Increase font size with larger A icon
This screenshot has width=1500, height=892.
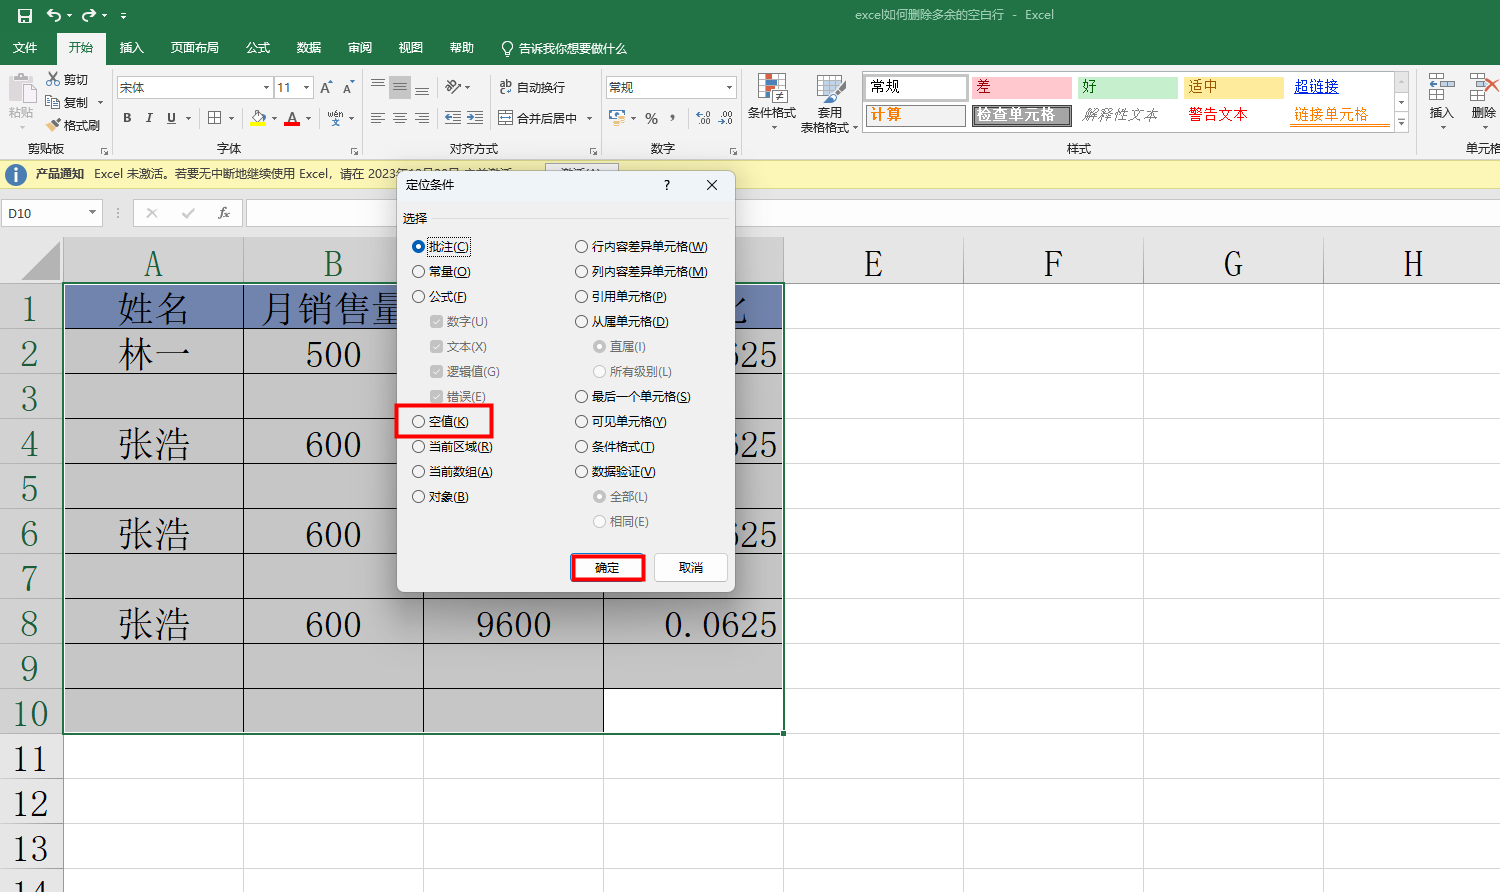pos(326,88)
